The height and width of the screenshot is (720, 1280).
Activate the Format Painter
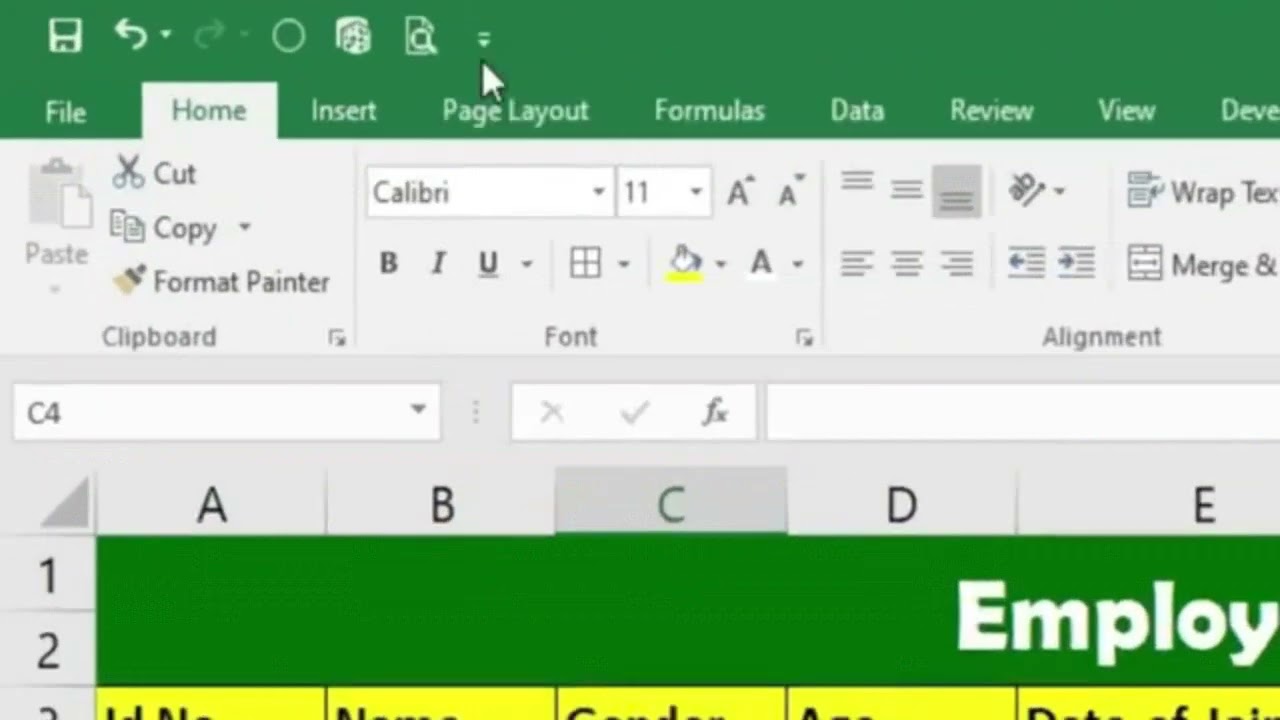(221, 282)
